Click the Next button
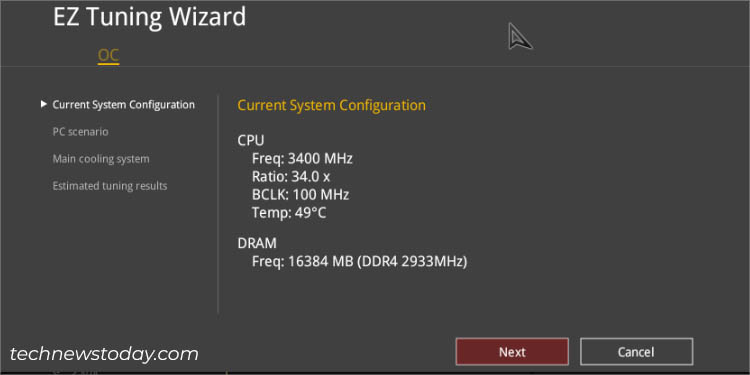The image size is (750, 375). click(x=512, y=352)
